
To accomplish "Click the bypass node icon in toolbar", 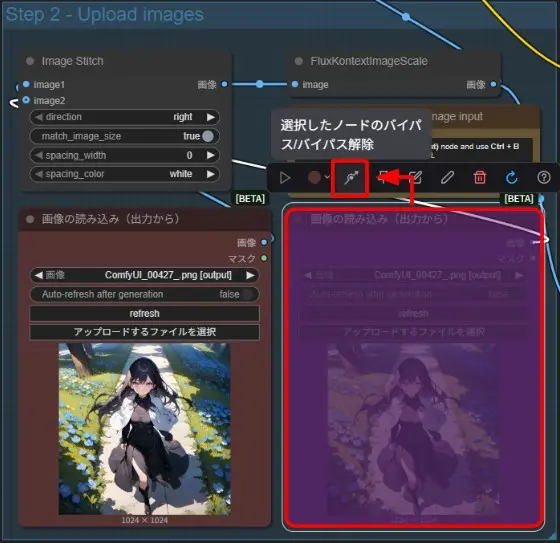I will coord(351,177).
